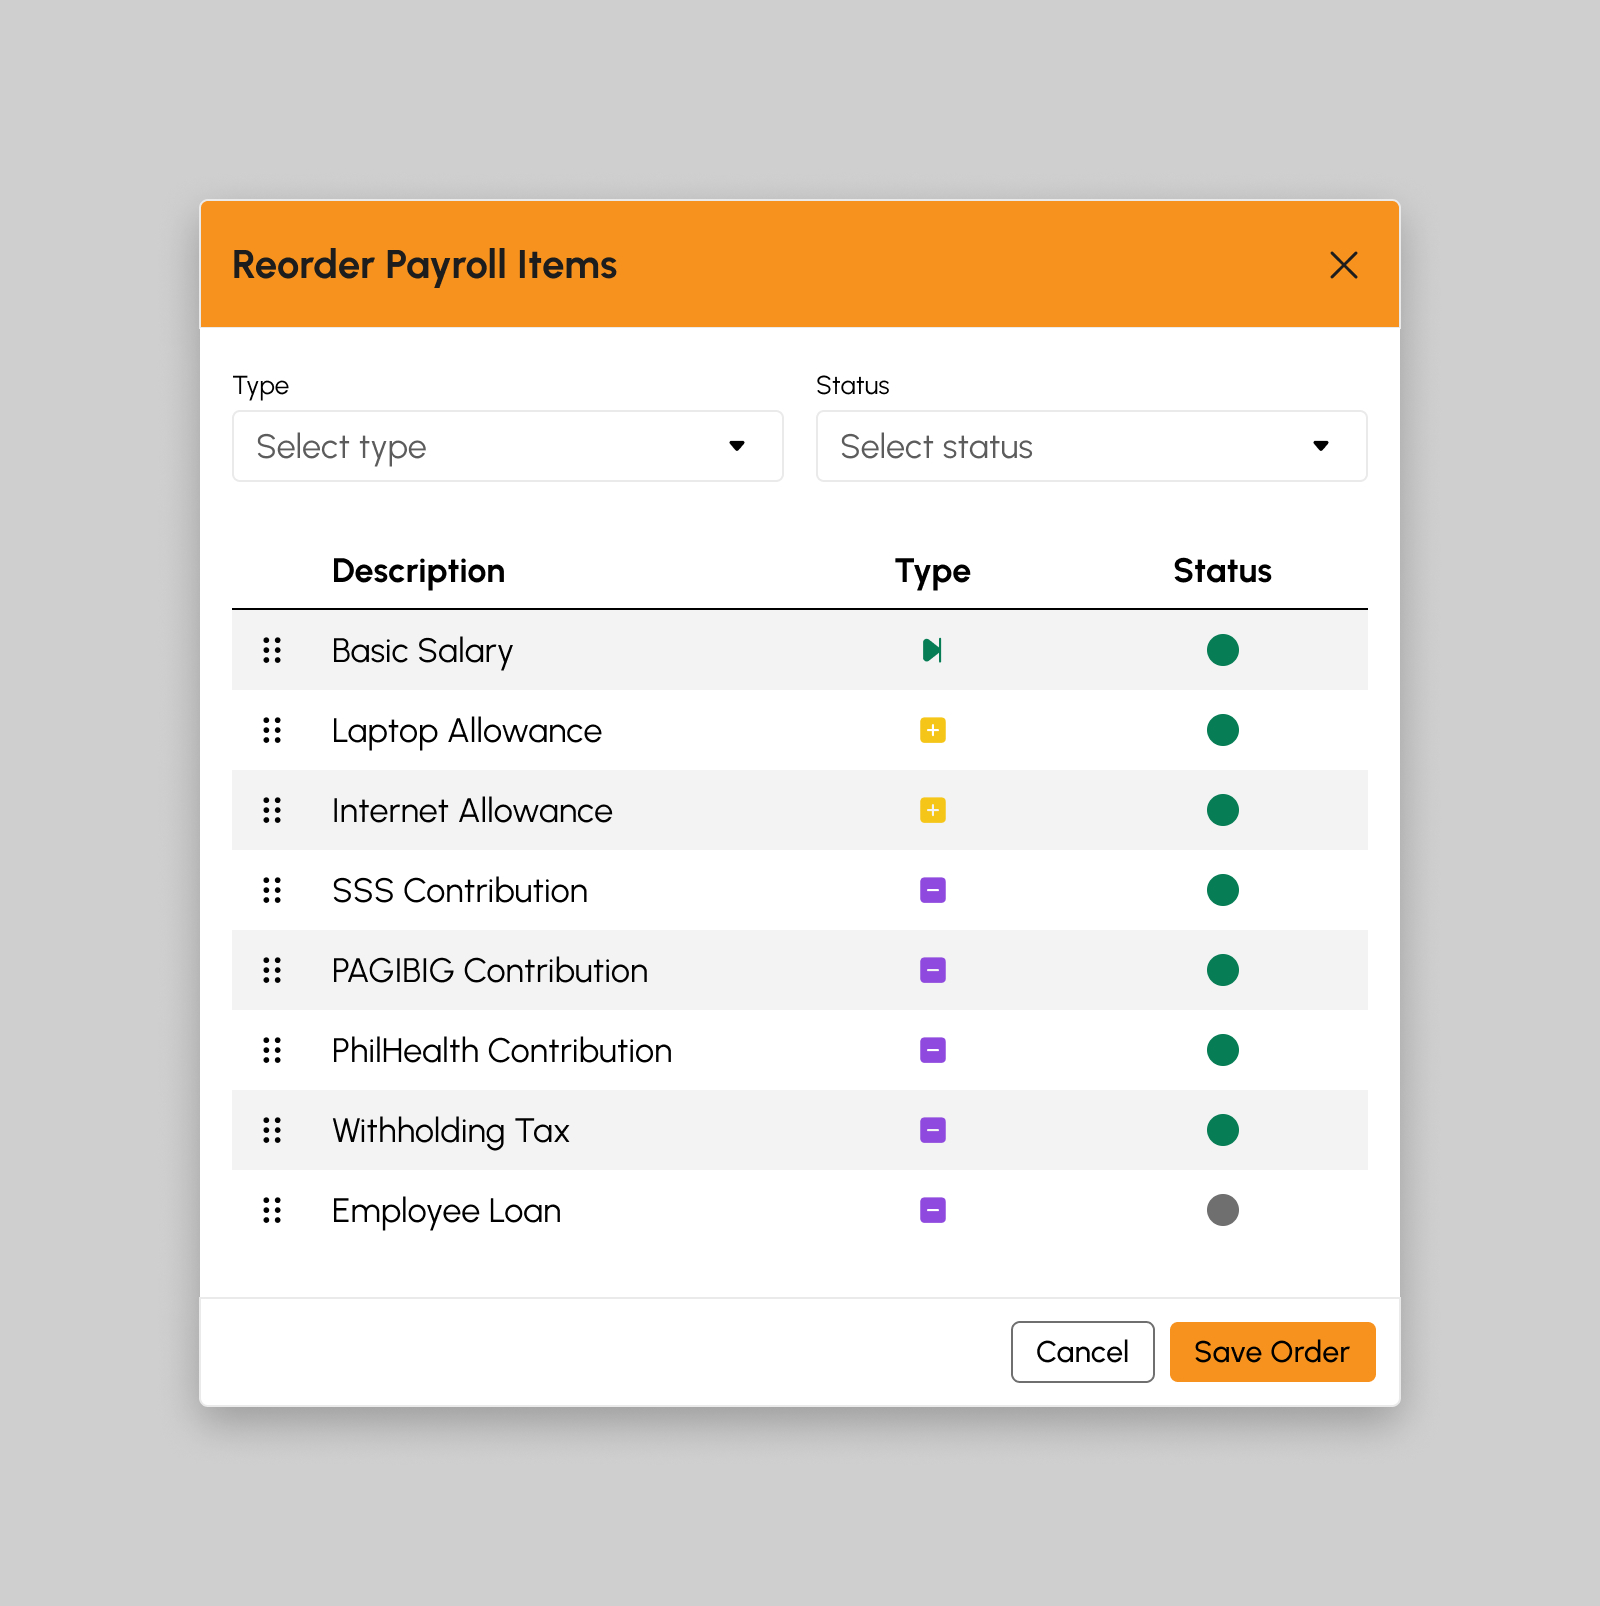1600x1606 pixels.
Task: Click the drag handle for Withholding Tax
Action: click(272, 1130)
